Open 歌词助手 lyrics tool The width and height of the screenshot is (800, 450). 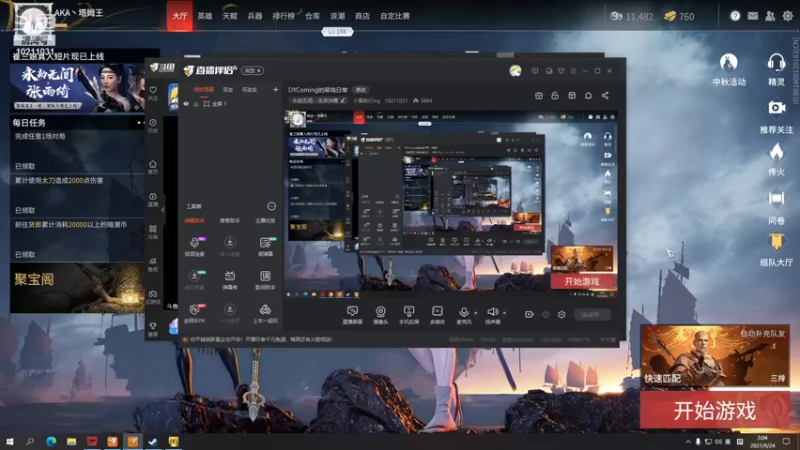click(265, 280)
